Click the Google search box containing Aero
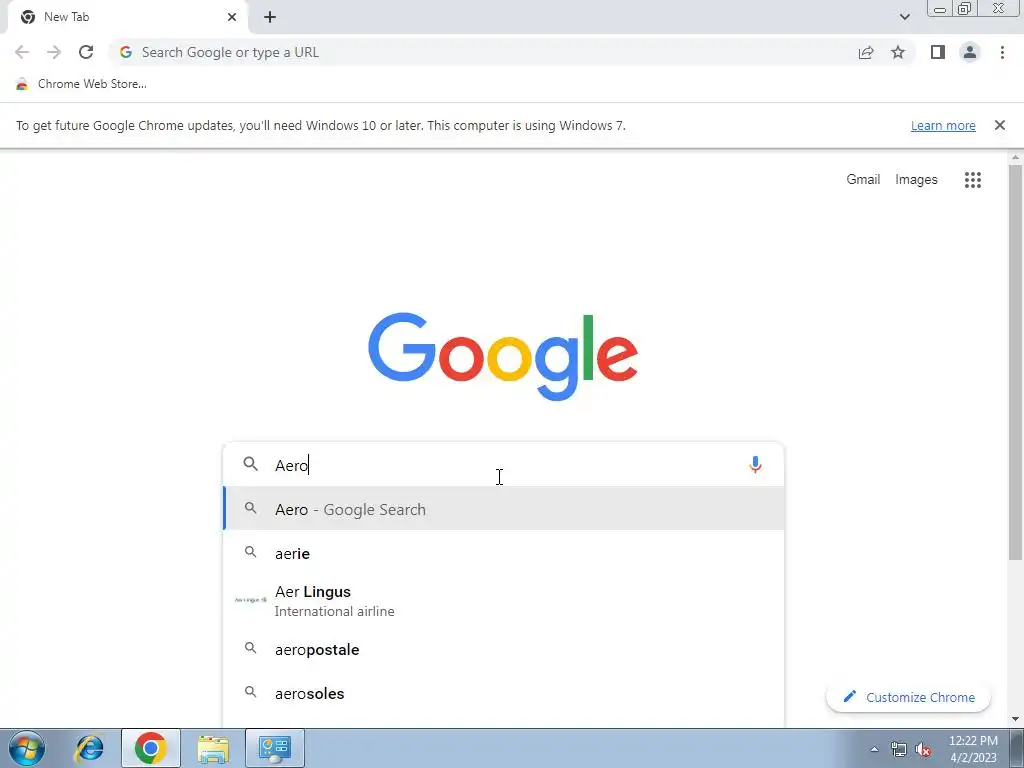The width and height of the screenshot is (1024, 768). click(503, 464)
